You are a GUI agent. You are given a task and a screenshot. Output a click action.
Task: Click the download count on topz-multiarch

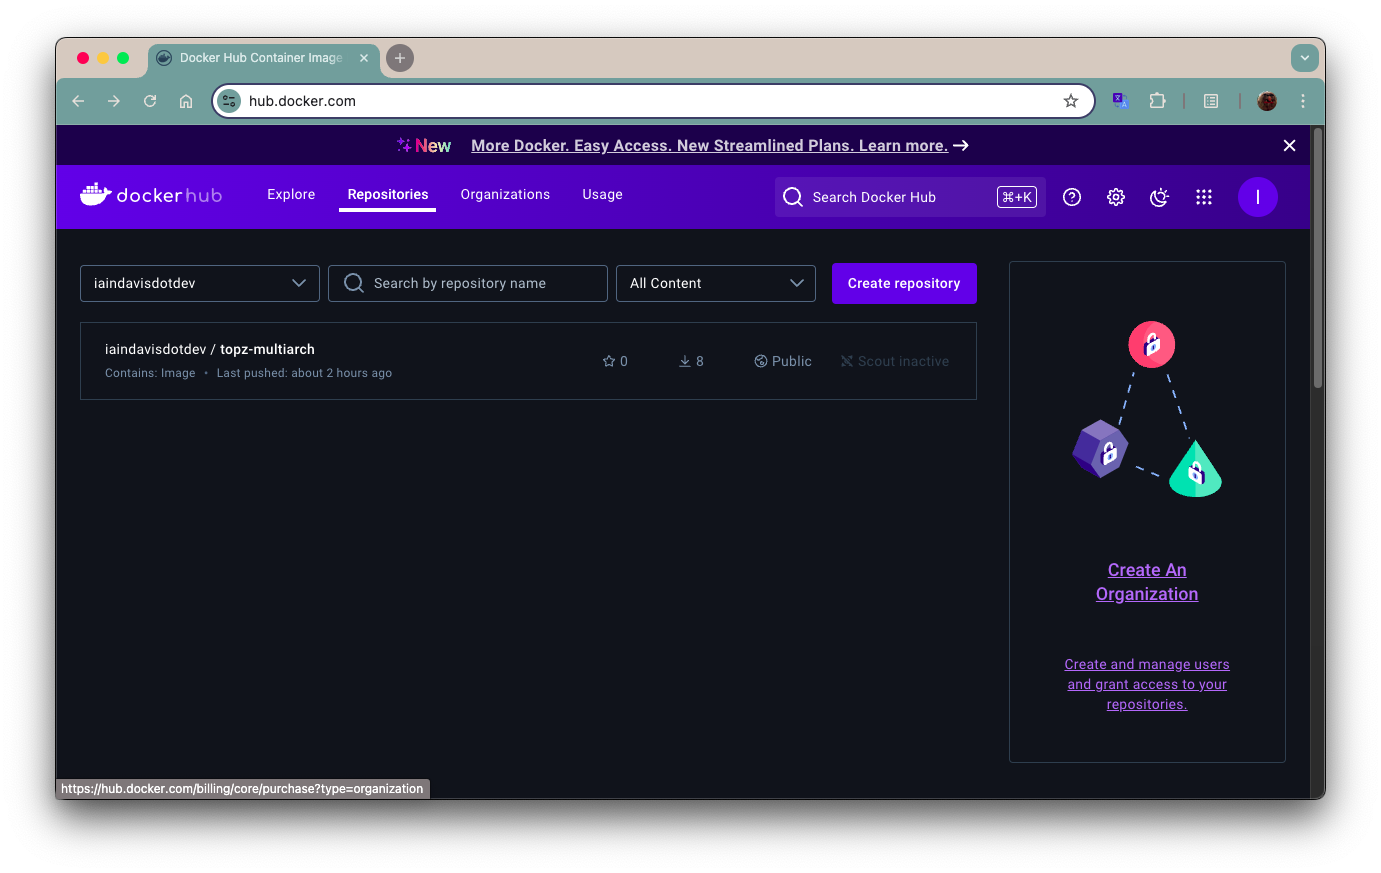(x=691, y=361)
